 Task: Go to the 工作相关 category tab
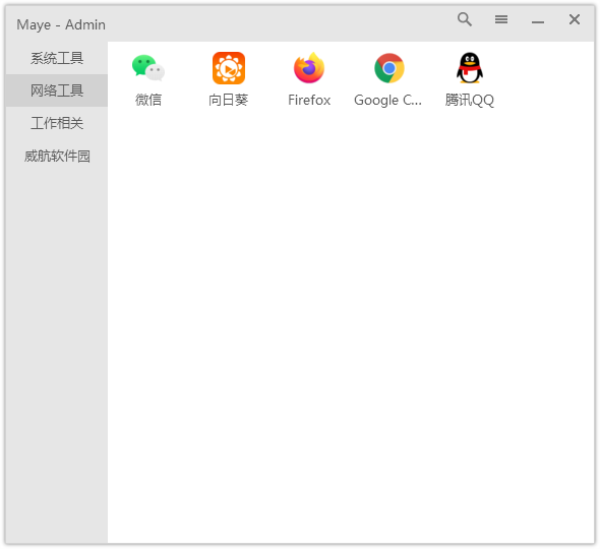(x=57, y=123)
